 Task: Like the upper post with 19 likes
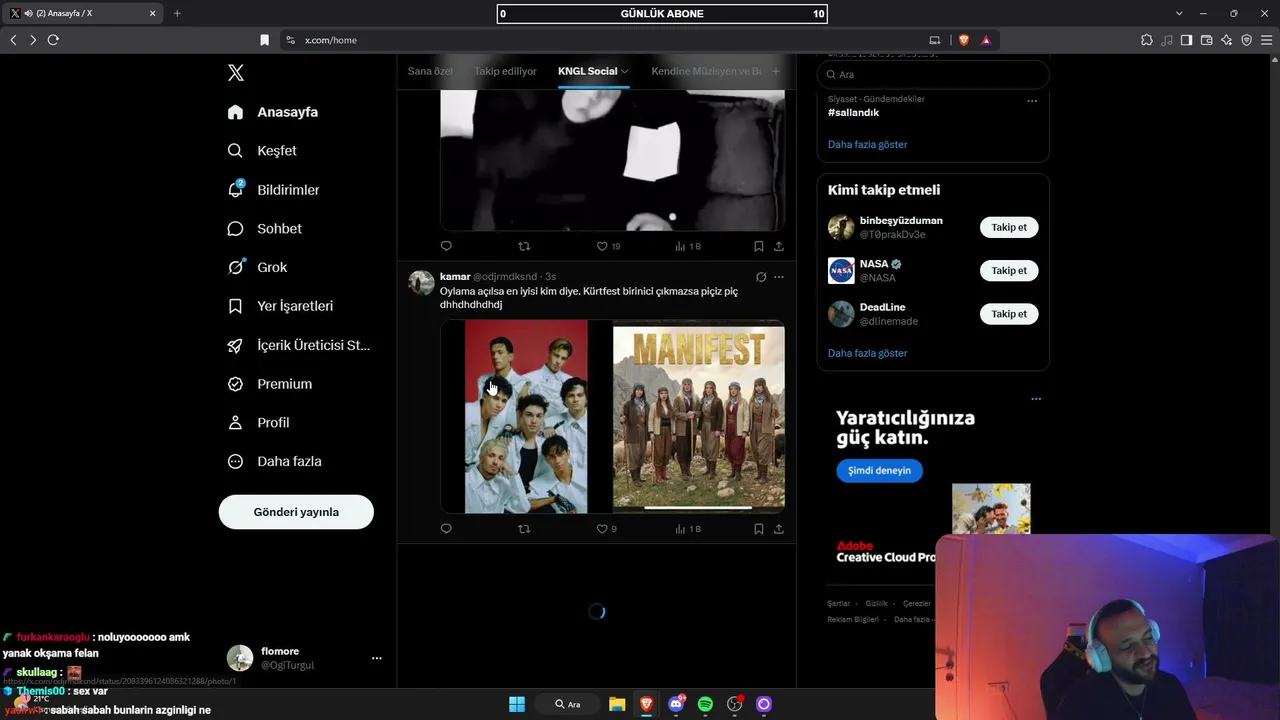tap(608, 246)
